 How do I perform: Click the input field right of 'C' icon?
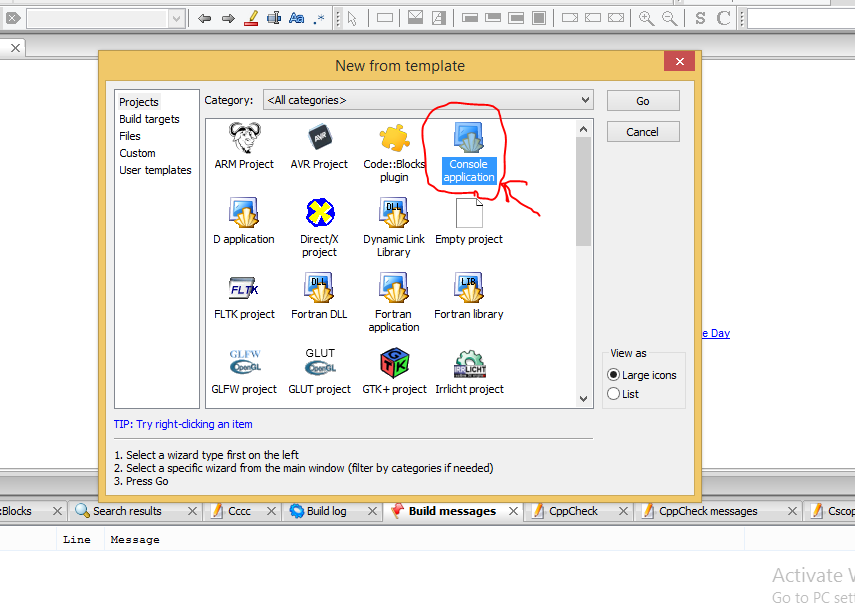[x=801, y=19]
